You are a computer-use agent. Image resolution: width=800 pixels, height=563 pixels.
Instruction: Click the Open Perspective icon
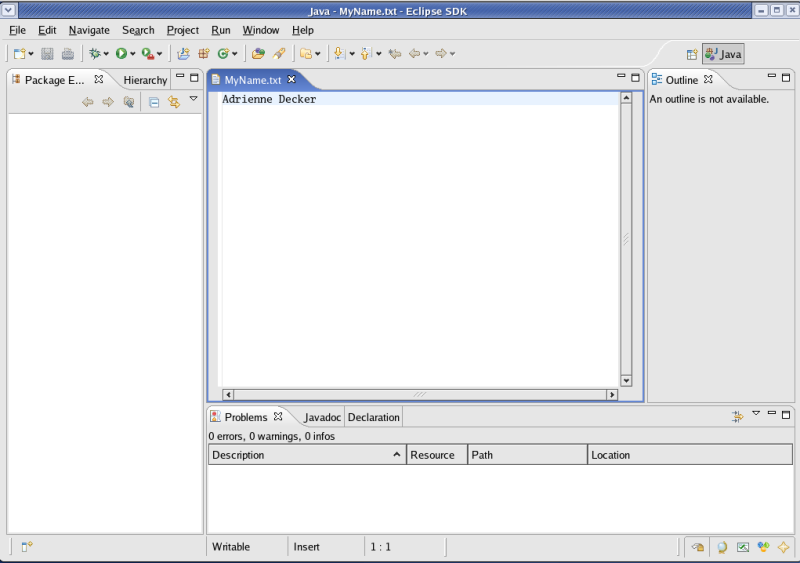pos(692,54)
